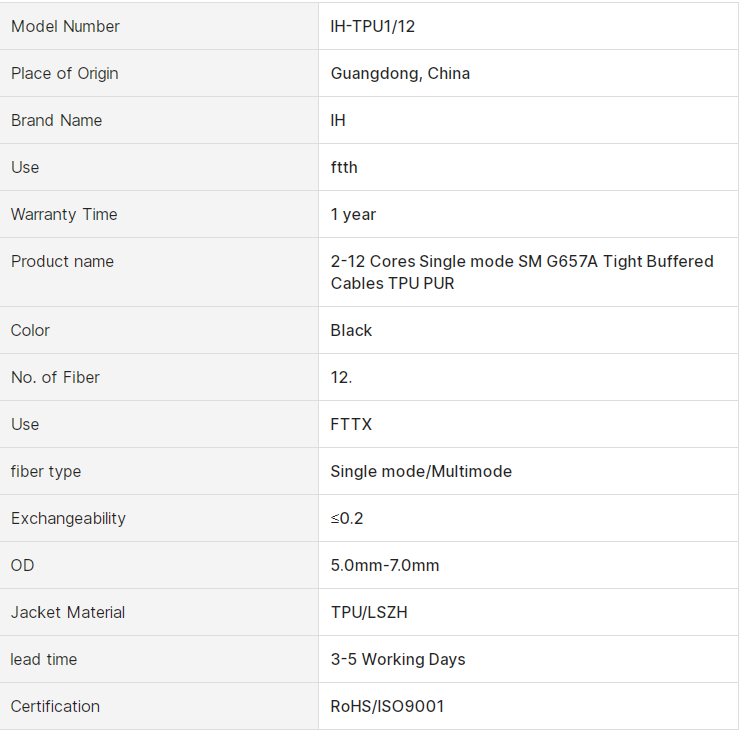740x731 pixels.
Task: Click the Single mode/Multimode value
Action: tap(421, 472)
